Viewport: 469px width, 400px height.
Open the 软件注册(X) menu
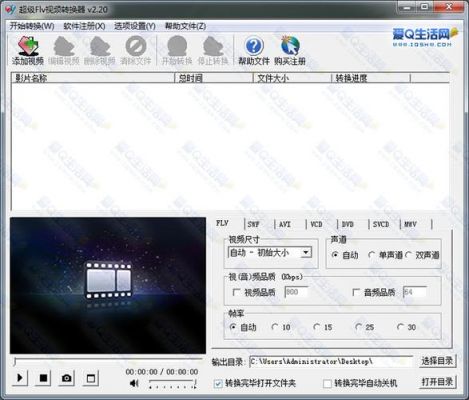[84, 26]
